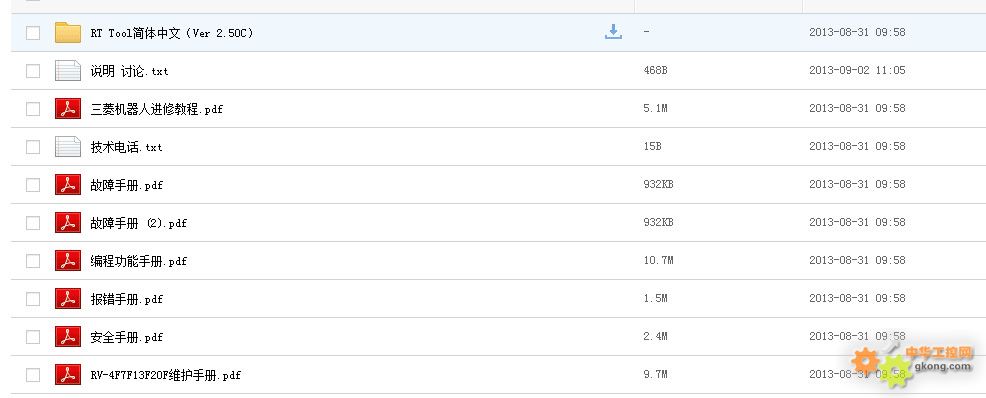This screenshot has width=986, height=398.
Task: Click the download icon for RT Tool folder
Action: coord(613,32)
